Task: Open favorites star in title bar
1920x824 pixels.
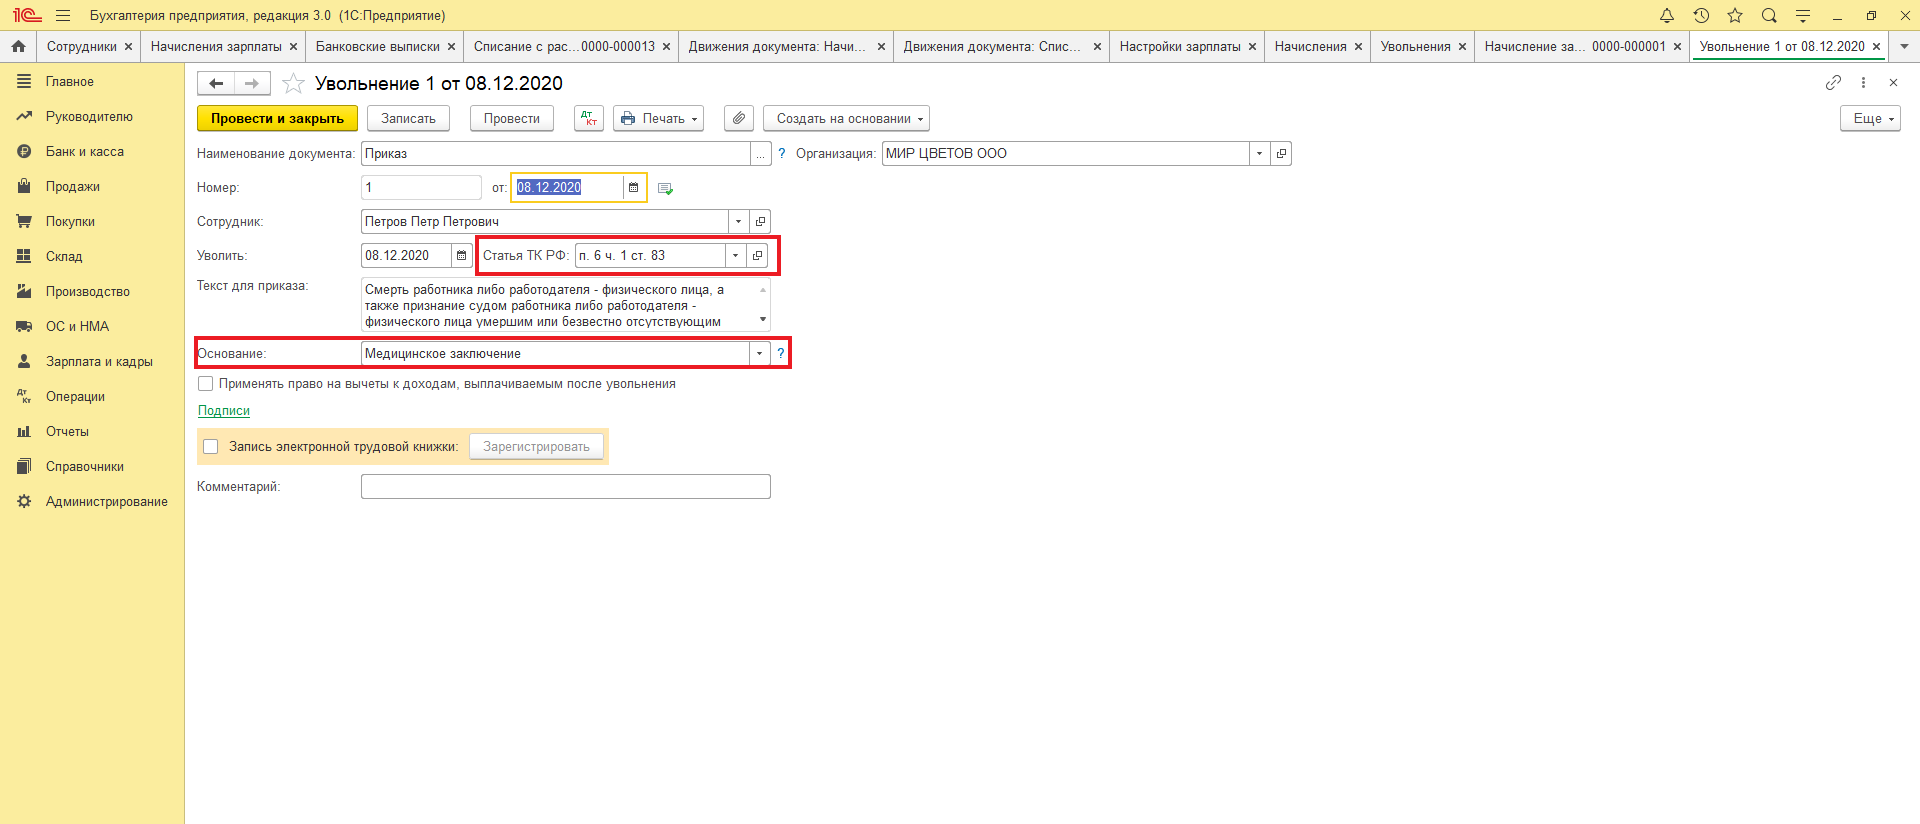Action: click(x=1735, y=16)
